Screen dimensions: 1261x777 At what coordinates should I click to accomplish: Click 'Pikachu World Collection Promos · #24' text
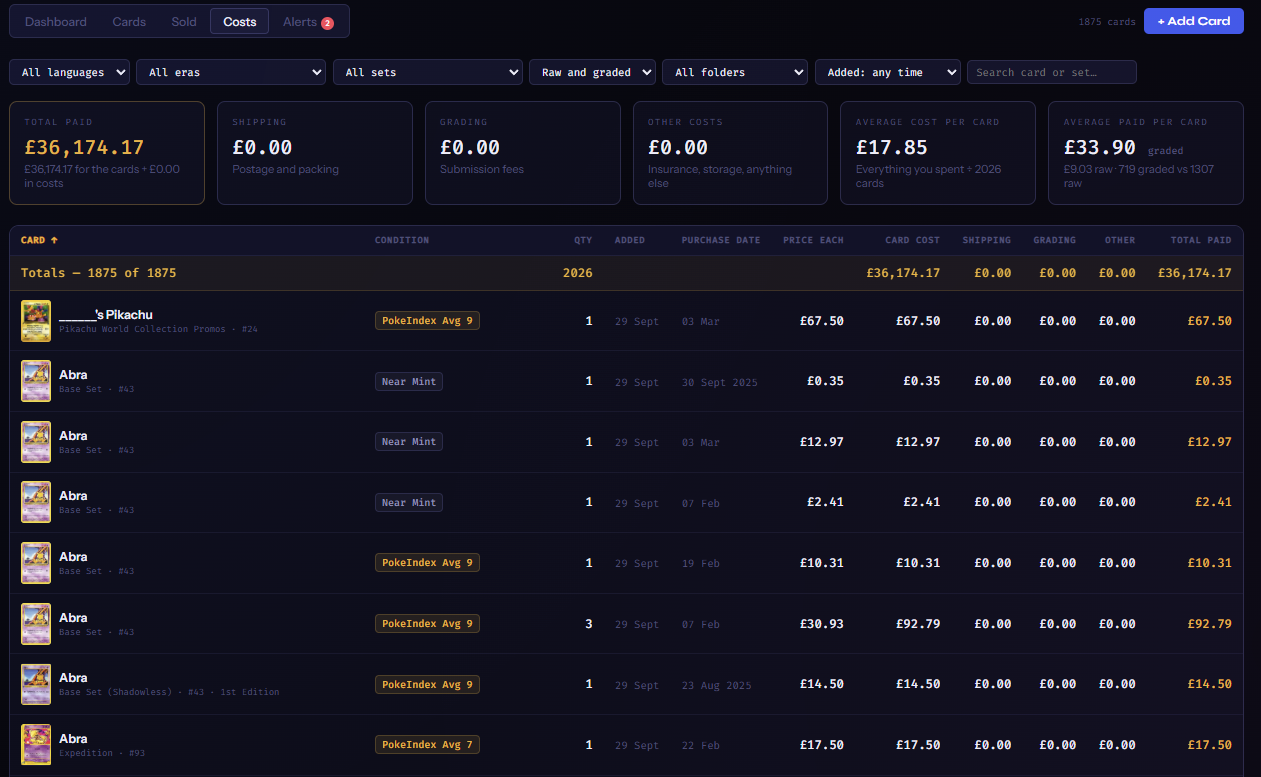coord(158,329)
